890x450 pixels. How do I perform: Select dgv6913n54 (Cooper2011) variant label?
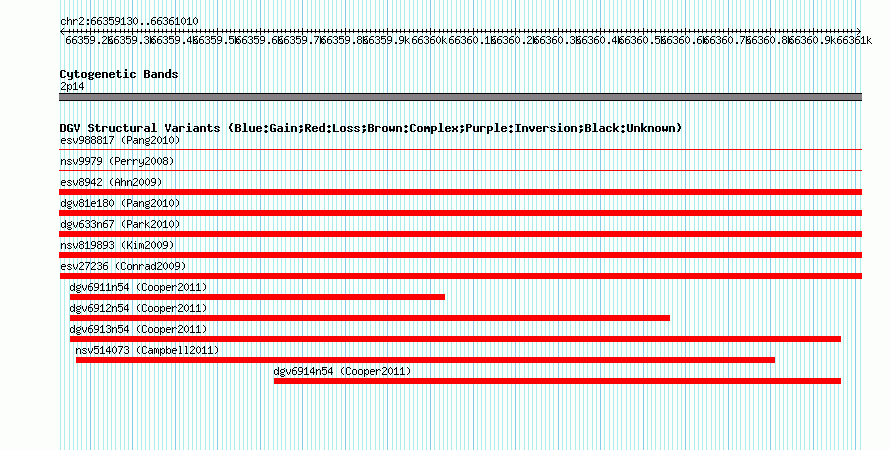click(138, 329)
